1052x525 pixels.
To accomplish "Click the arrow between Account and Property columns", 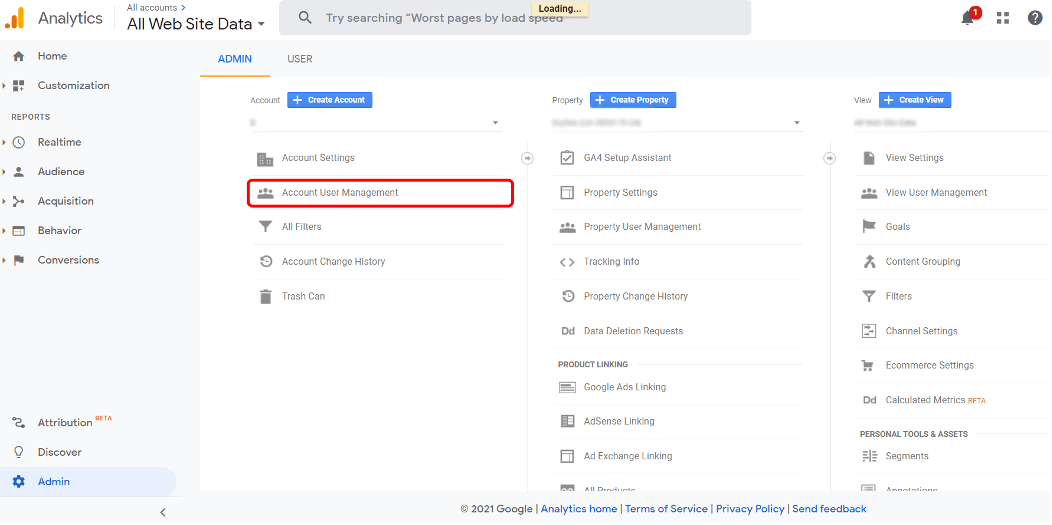I will (x=527, y=158).
